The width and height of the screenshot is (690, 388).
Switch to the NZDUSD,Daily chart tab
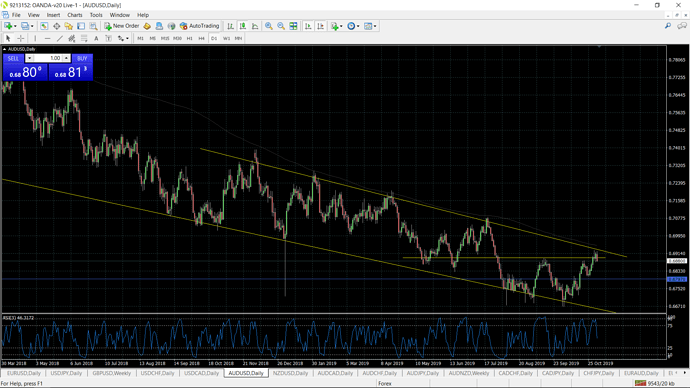[x=290, y=373]
